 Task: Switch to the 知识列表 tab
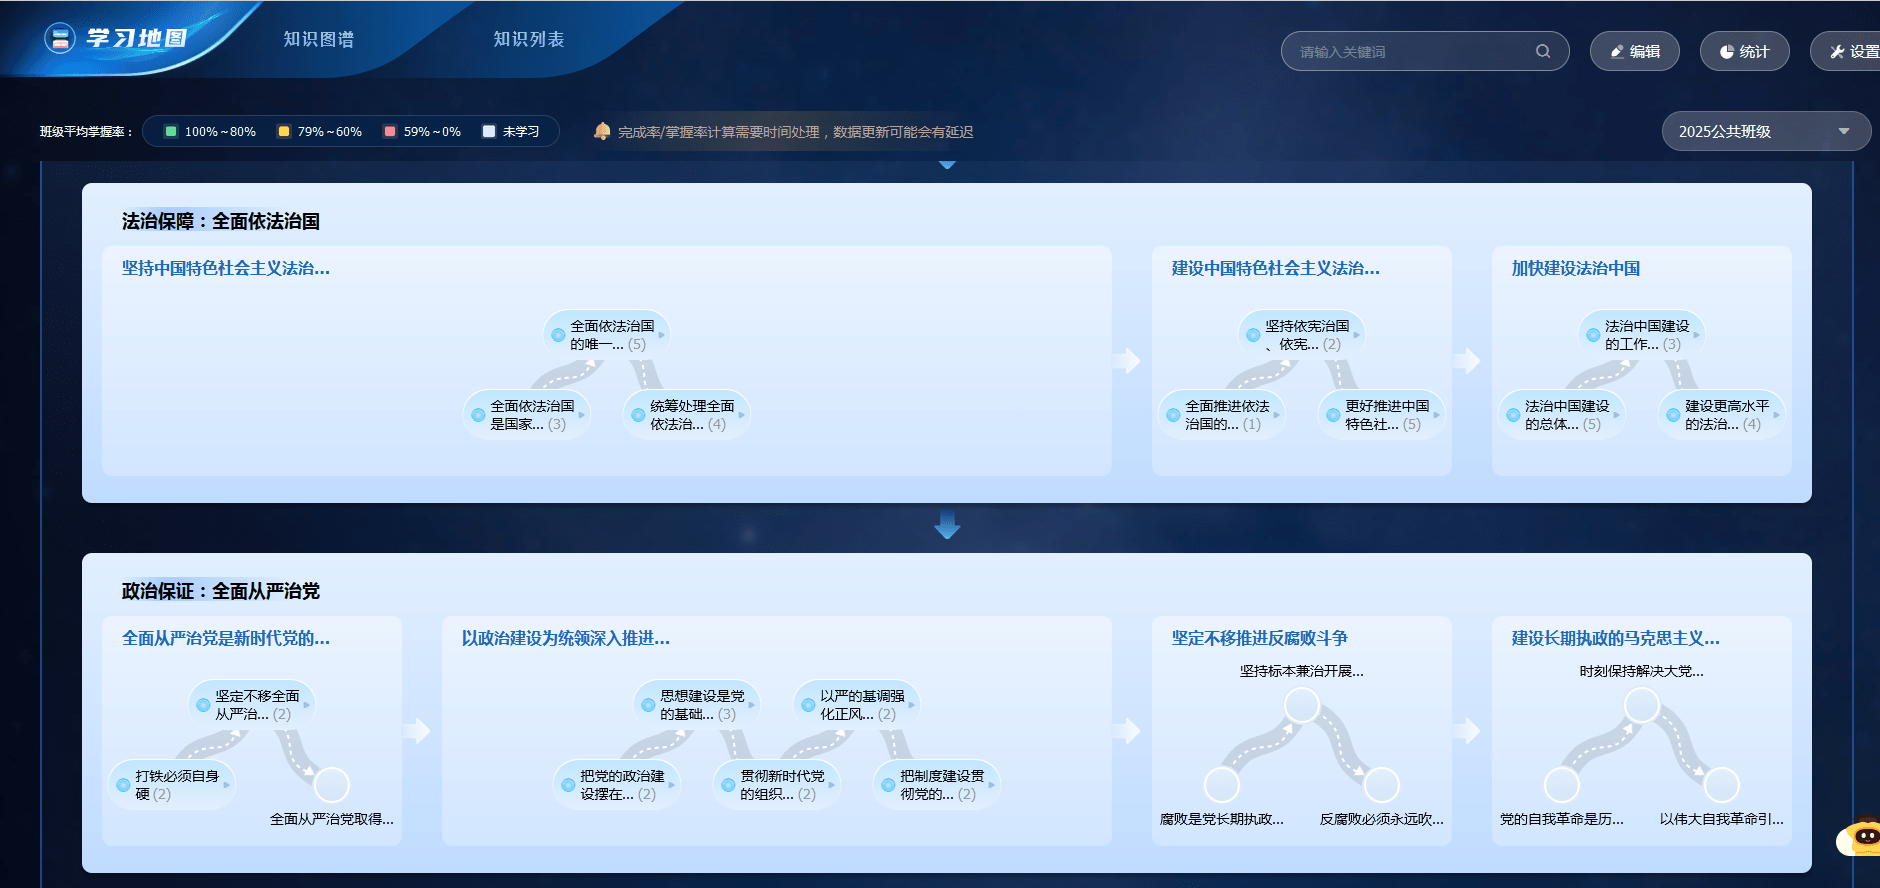(x=528, y=39)
